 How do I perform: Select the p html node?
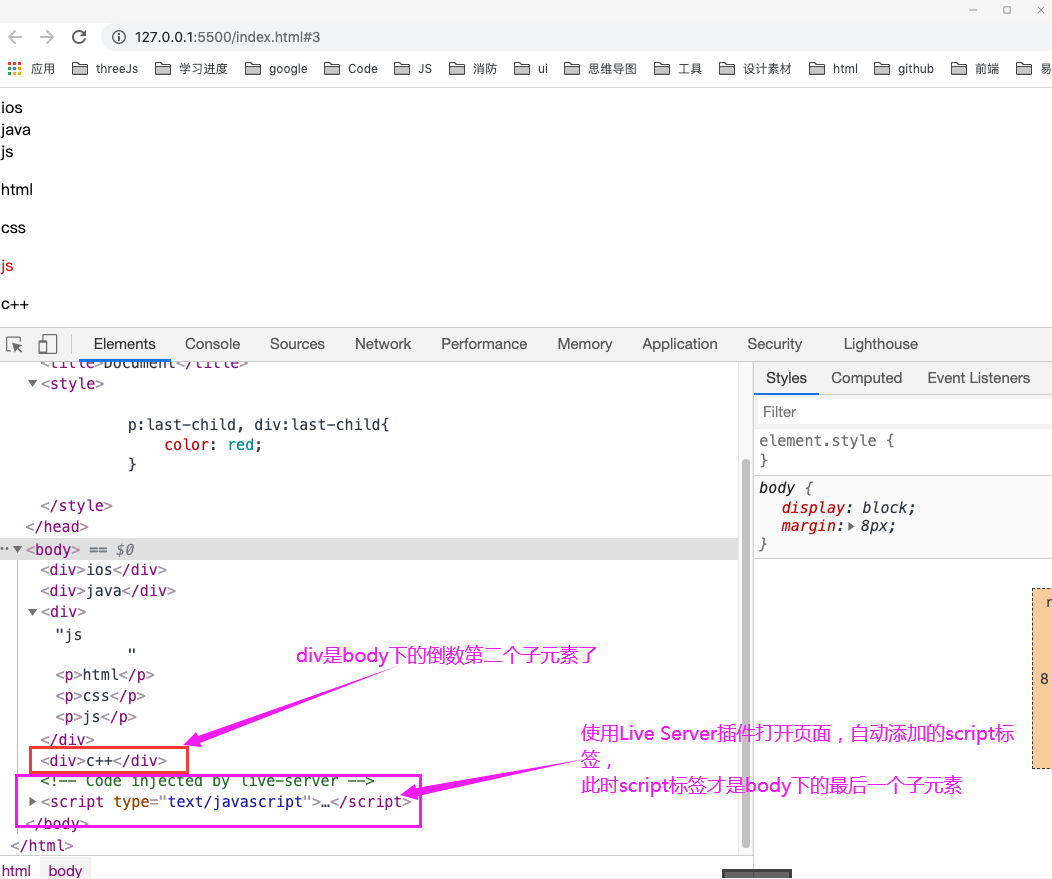click(x=105, y=675)
